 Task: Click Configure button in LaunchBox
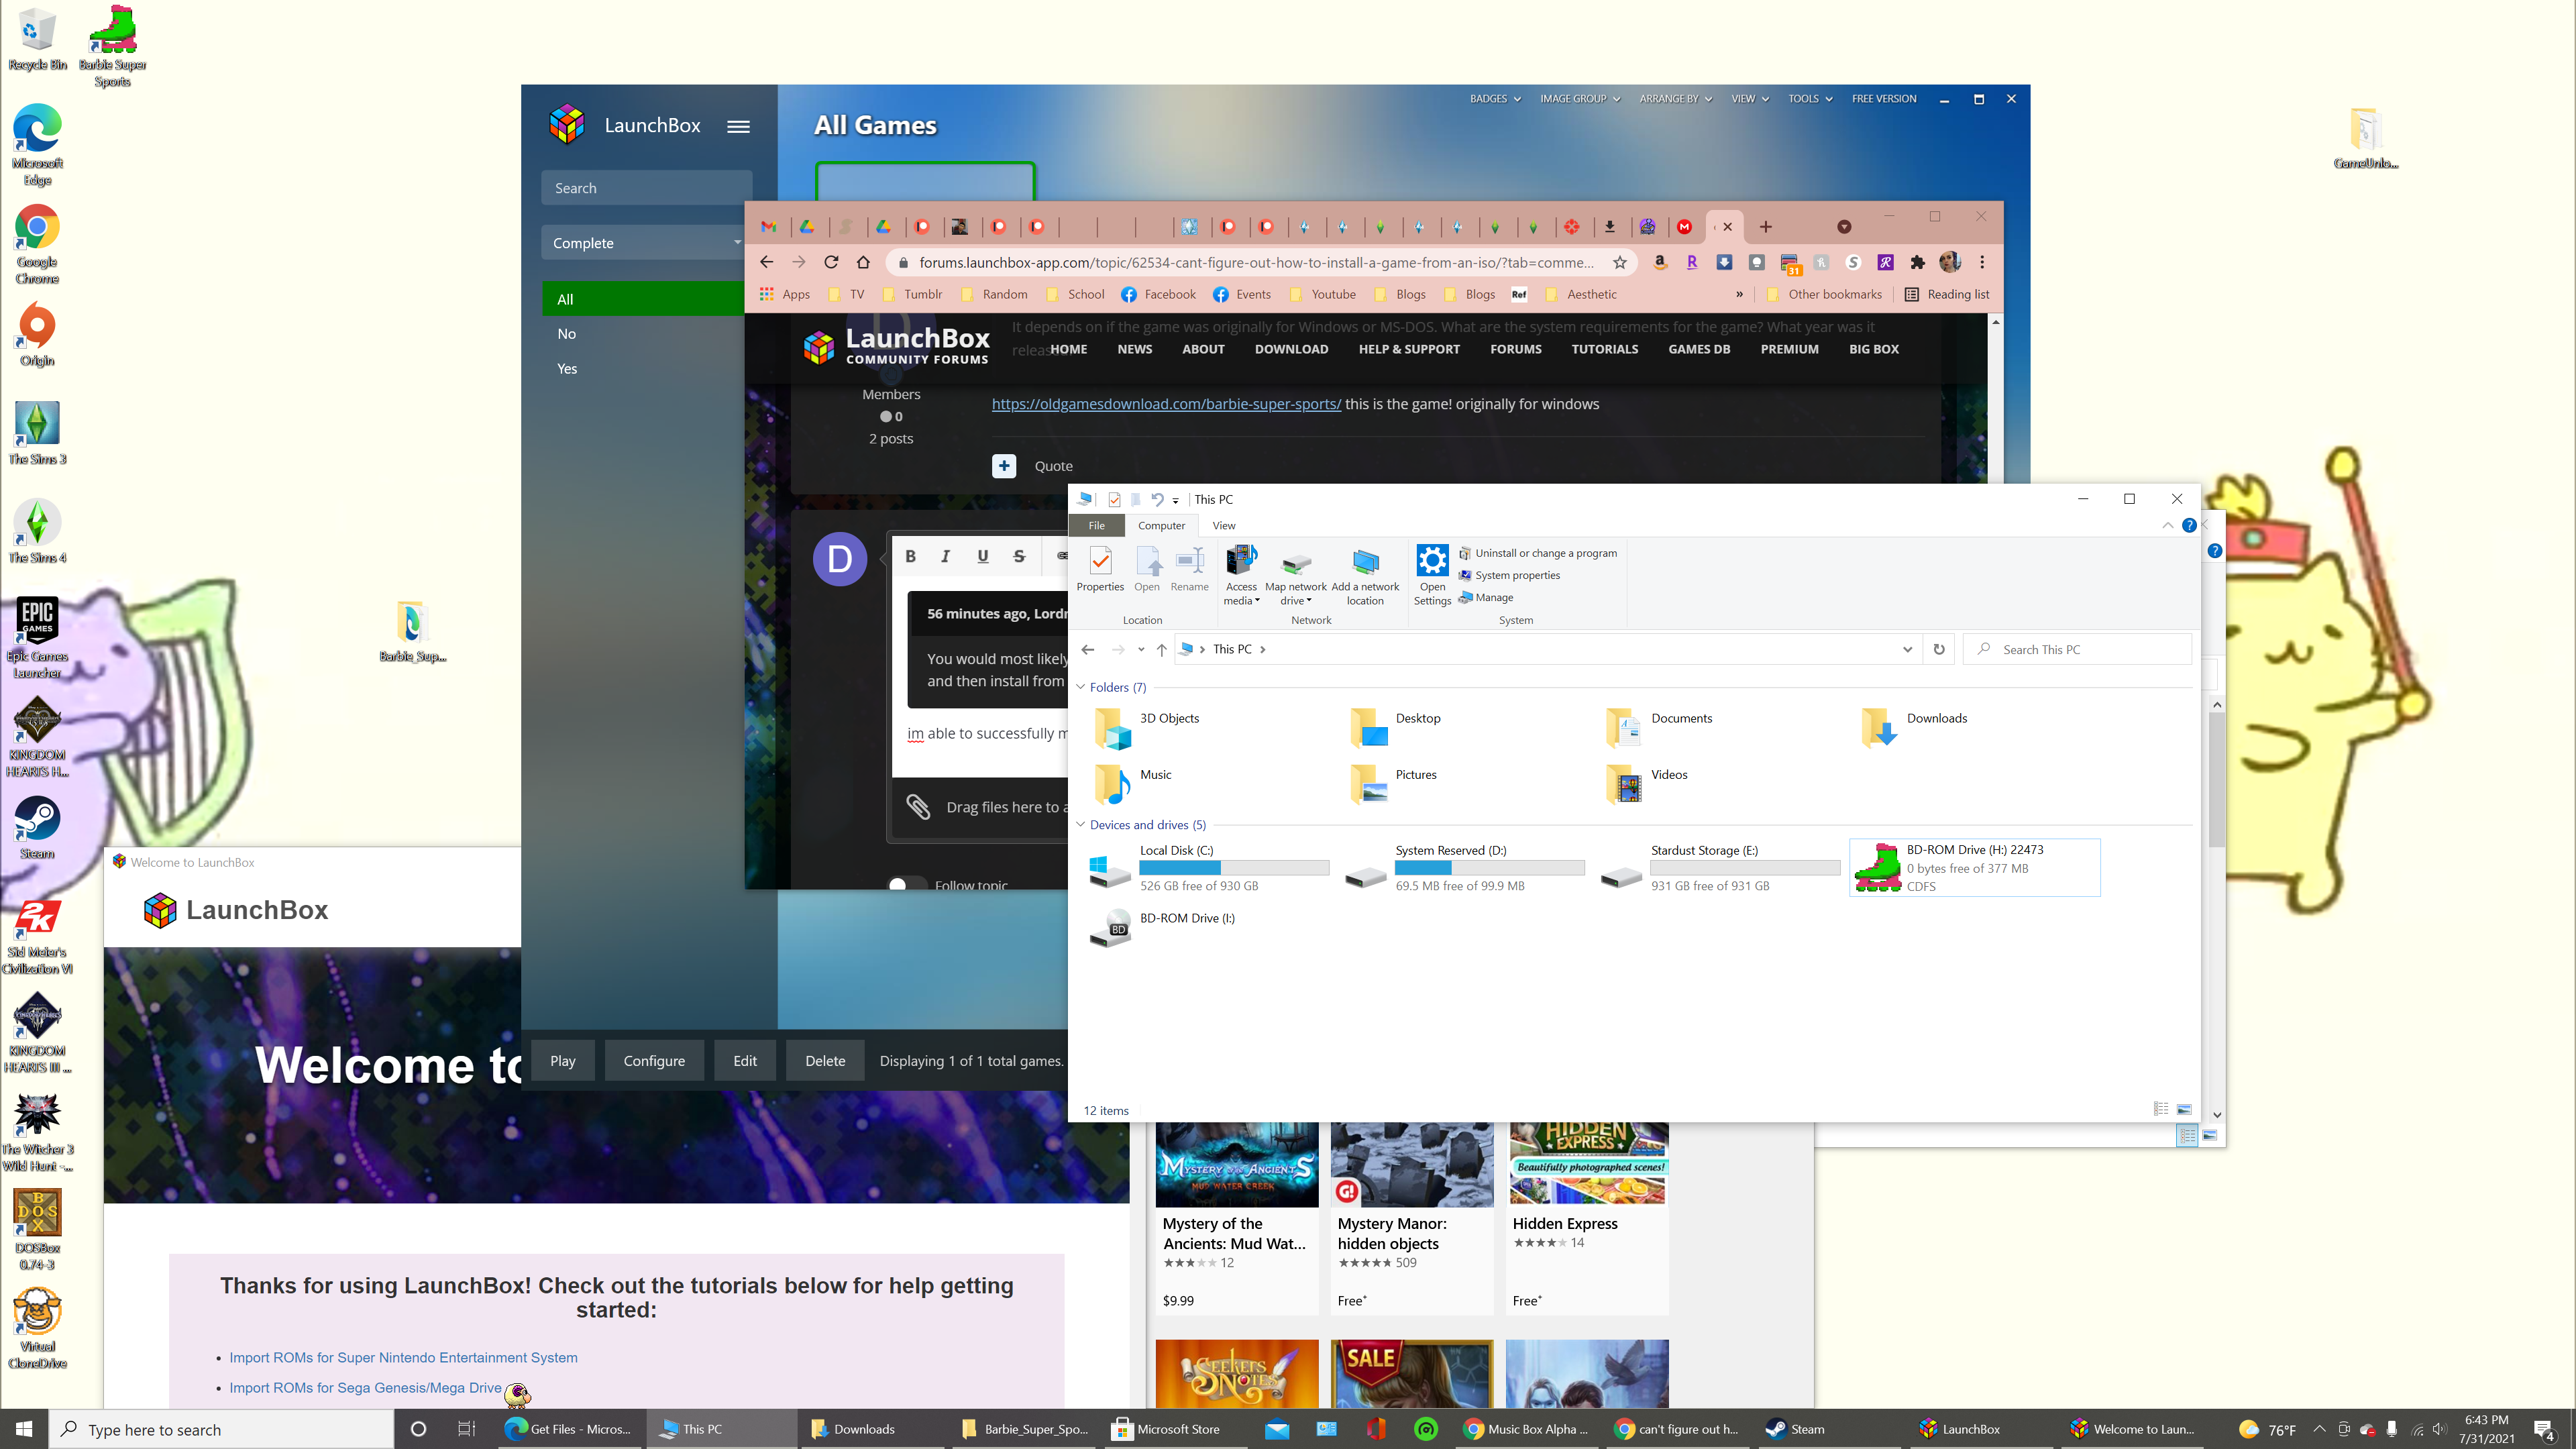654,1060
